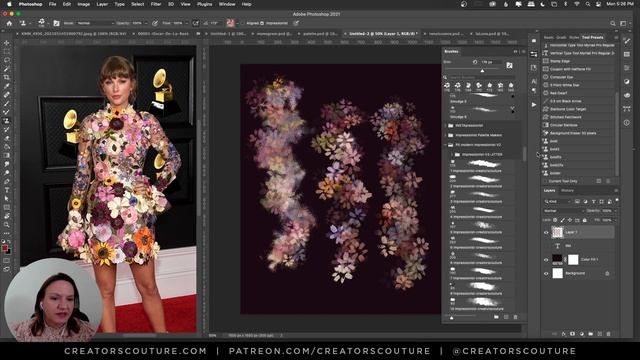Open the Mode dropdown in options bar
The height and width of the screenshot is (360, 640).
coord(96,23)
